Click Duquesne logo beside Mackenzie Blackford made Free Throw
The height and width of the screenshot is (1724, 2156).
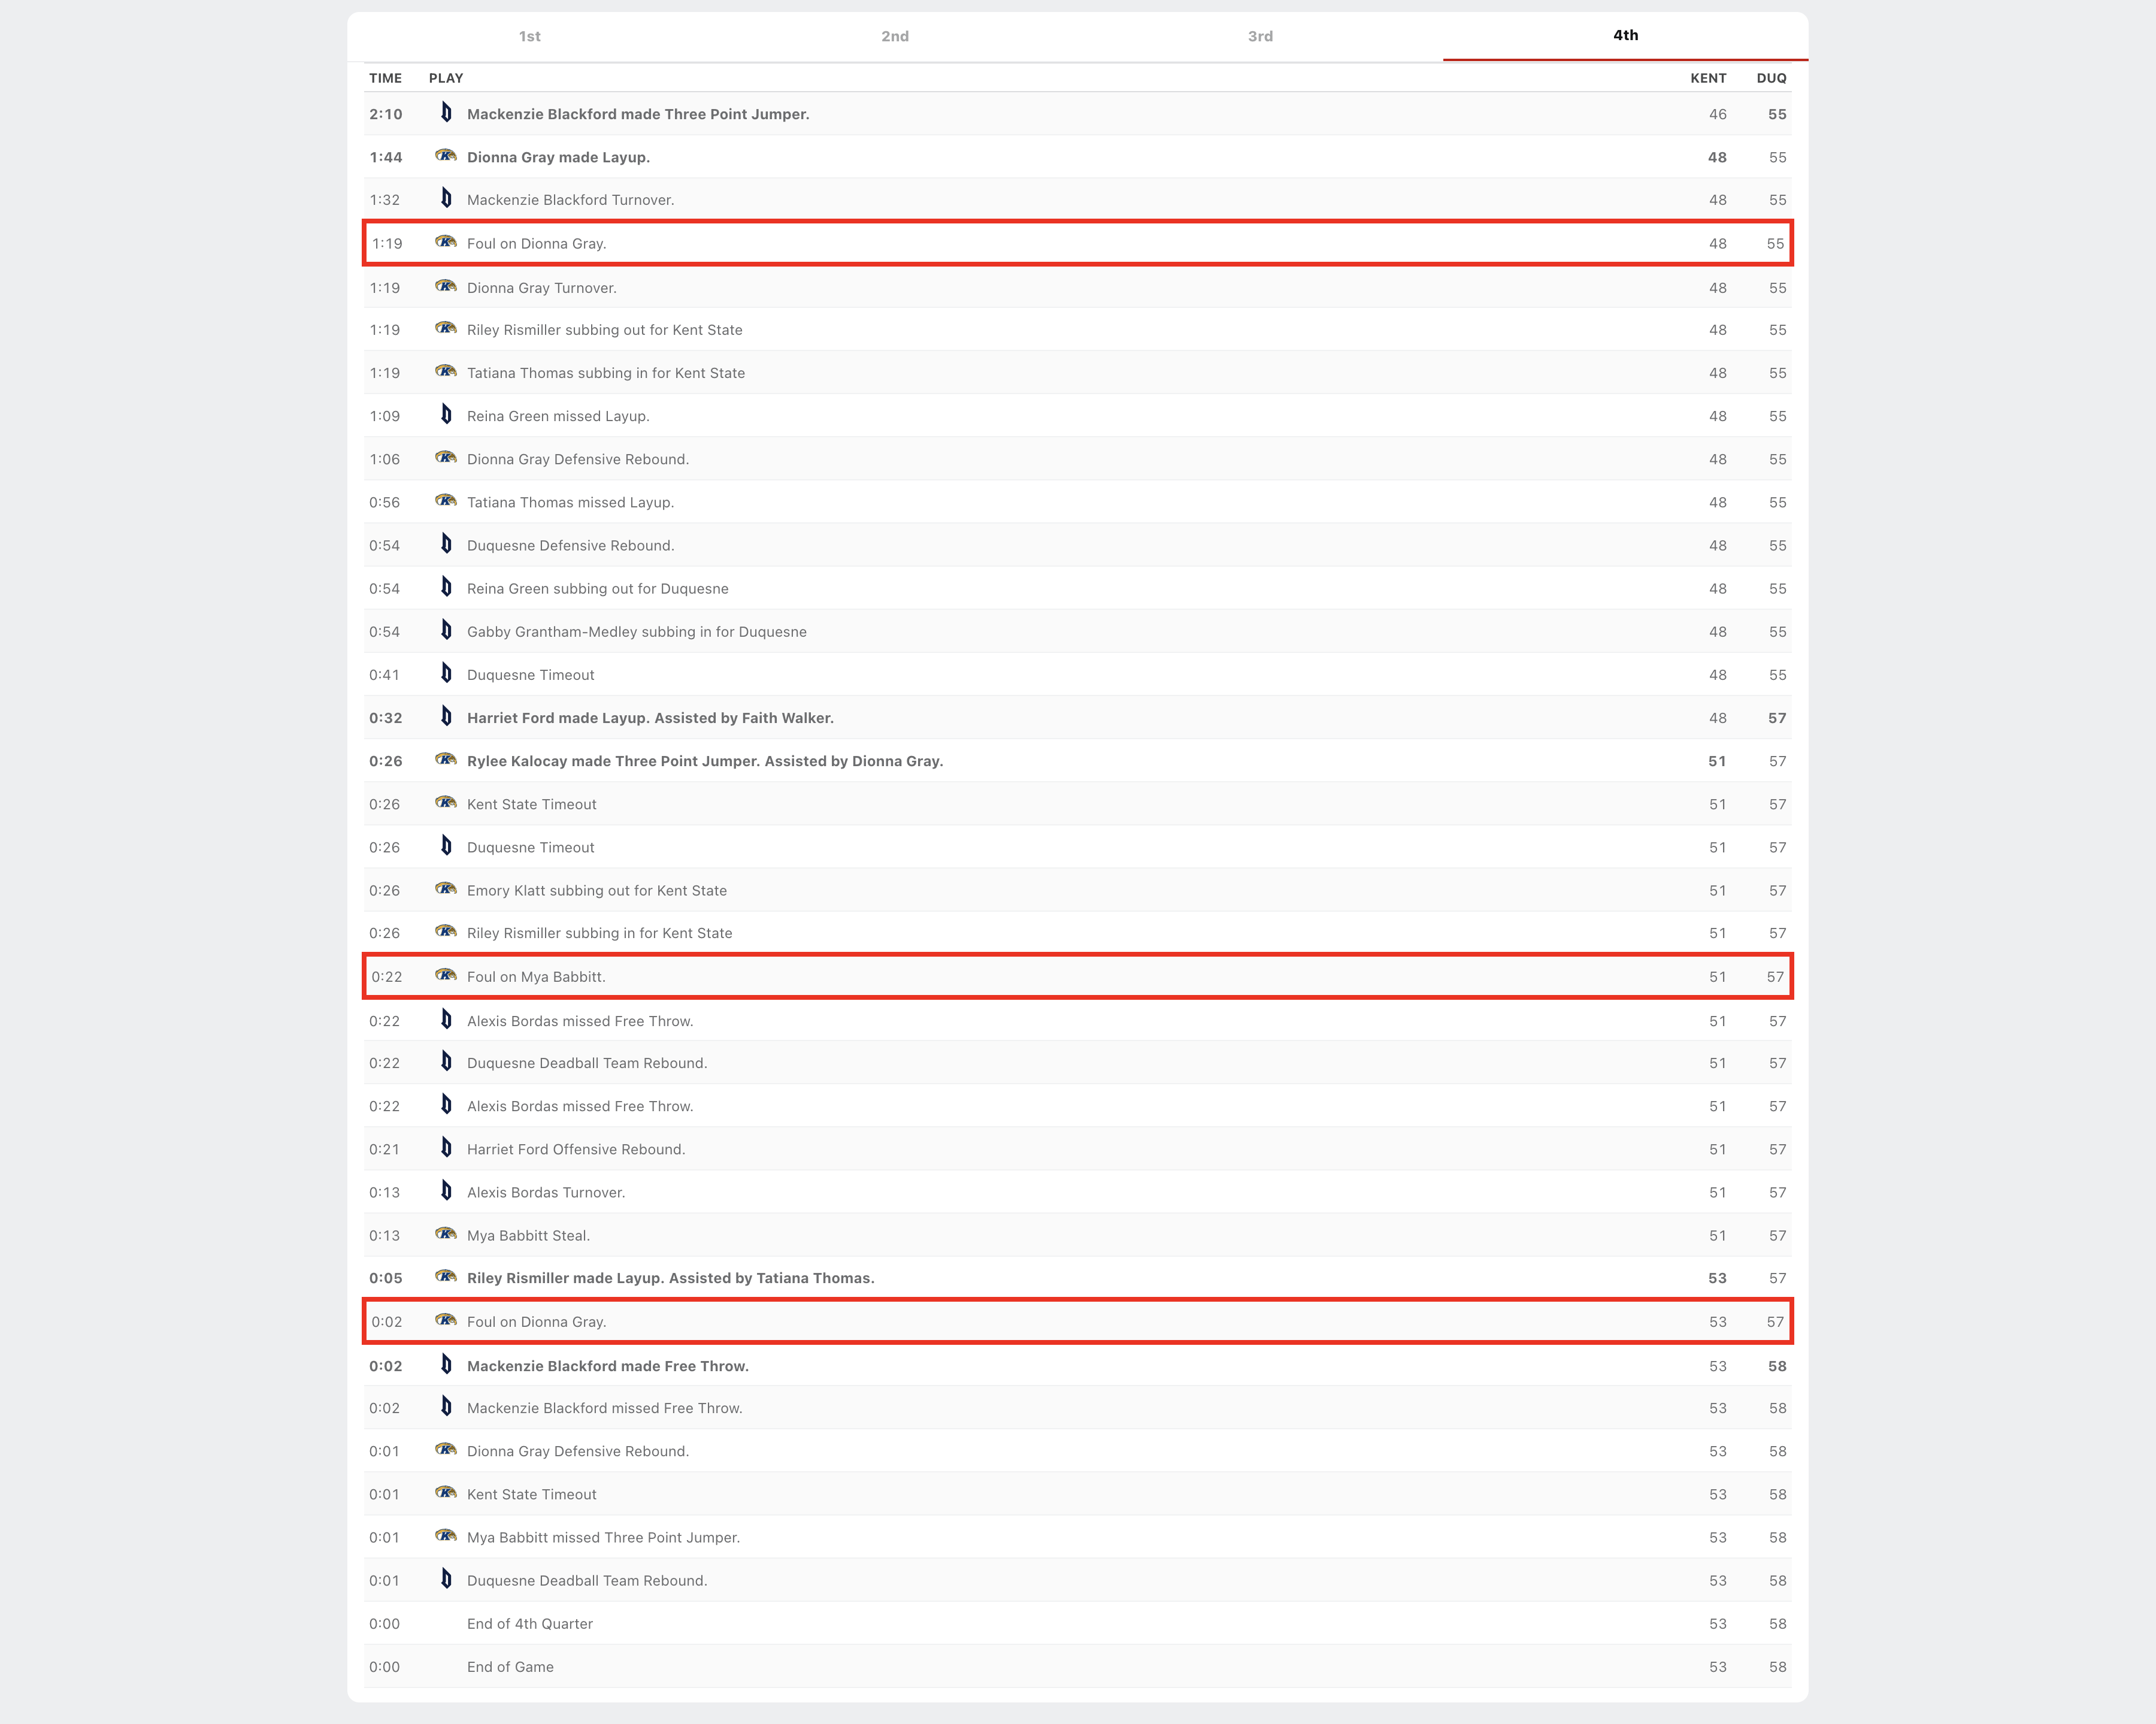click(x=446, y=1365)
